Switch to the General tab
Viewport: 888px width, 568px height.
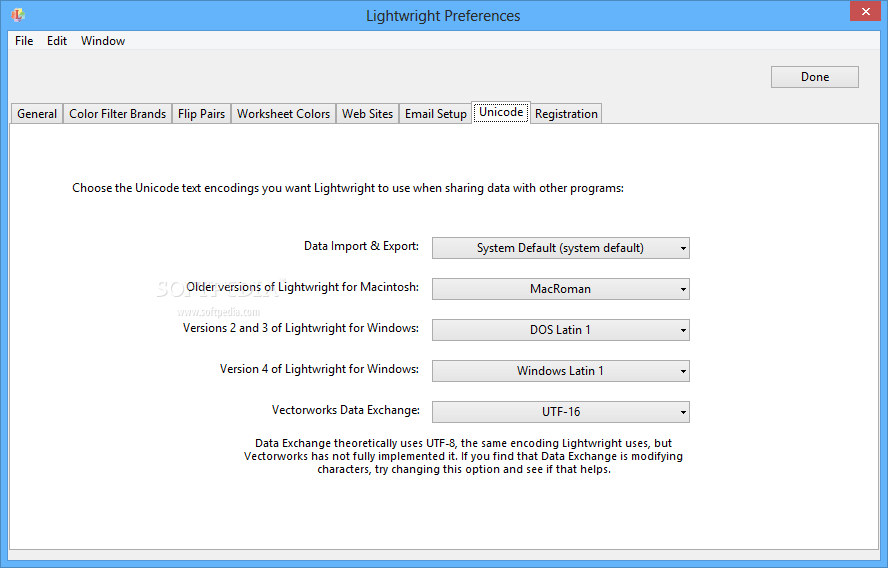click(37, 114)
